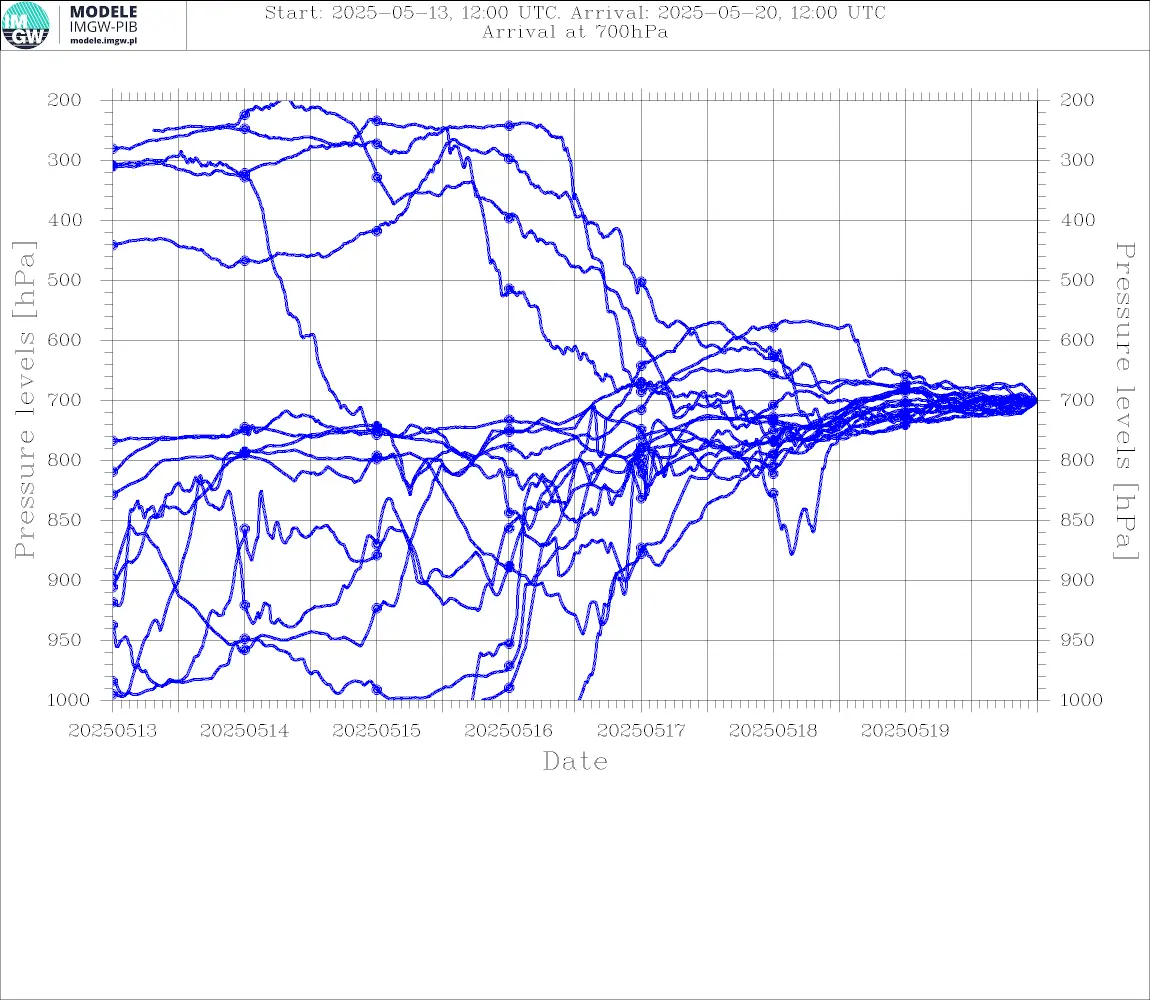Click the IMGW-PIB label
Image resolution: width=1150 pixels, height=1000 pixels.
(x=103, y=27)
